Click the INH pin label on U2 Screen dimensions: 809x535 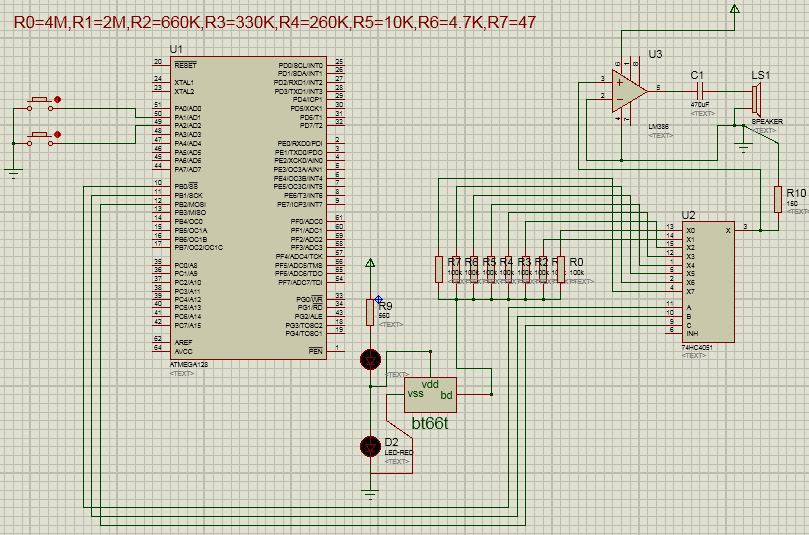pos(692,334)
